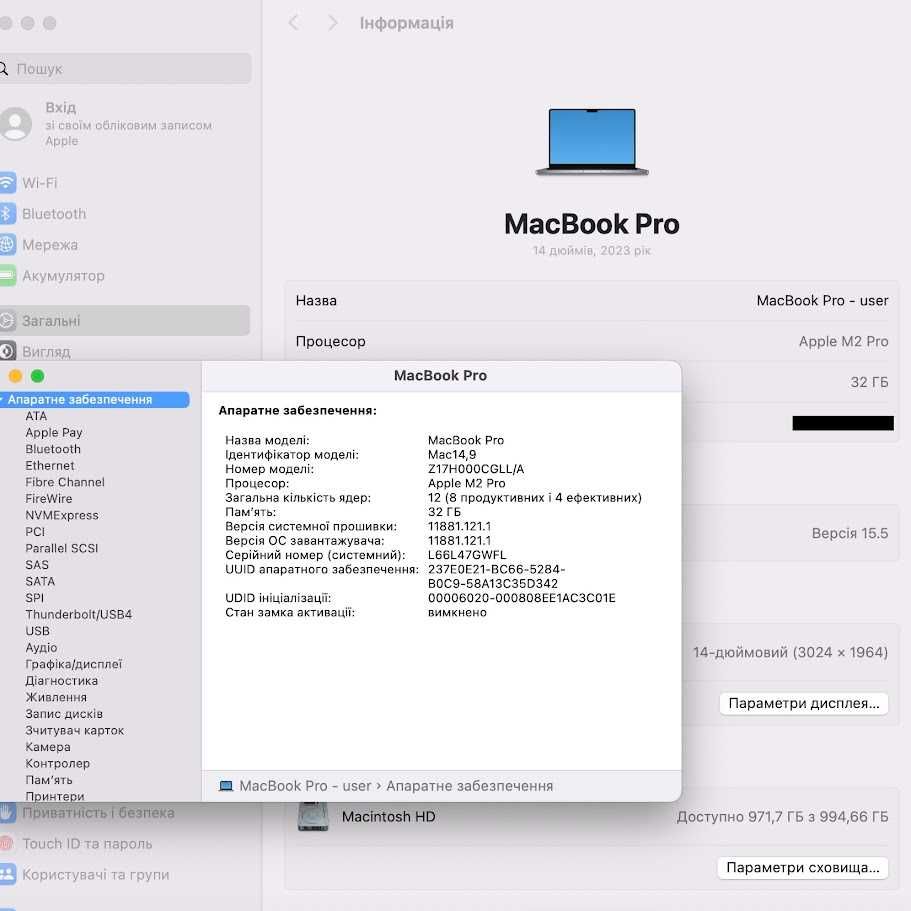Open Користувачі та групи icon
This screenshot has height=911, width=911.
pos(7,874)
